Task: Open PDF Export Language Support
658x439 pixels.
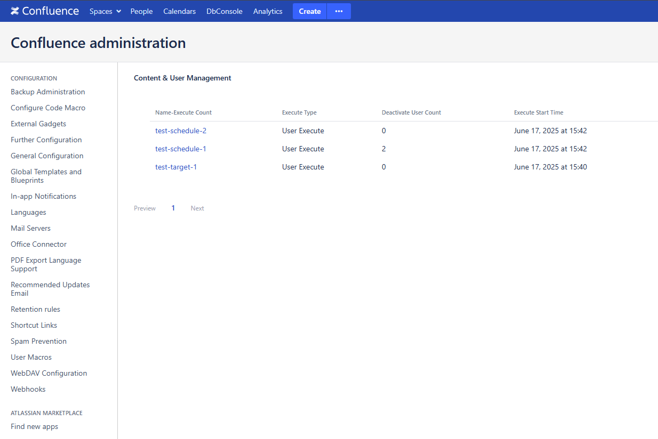Action: [x=46, y=264]
